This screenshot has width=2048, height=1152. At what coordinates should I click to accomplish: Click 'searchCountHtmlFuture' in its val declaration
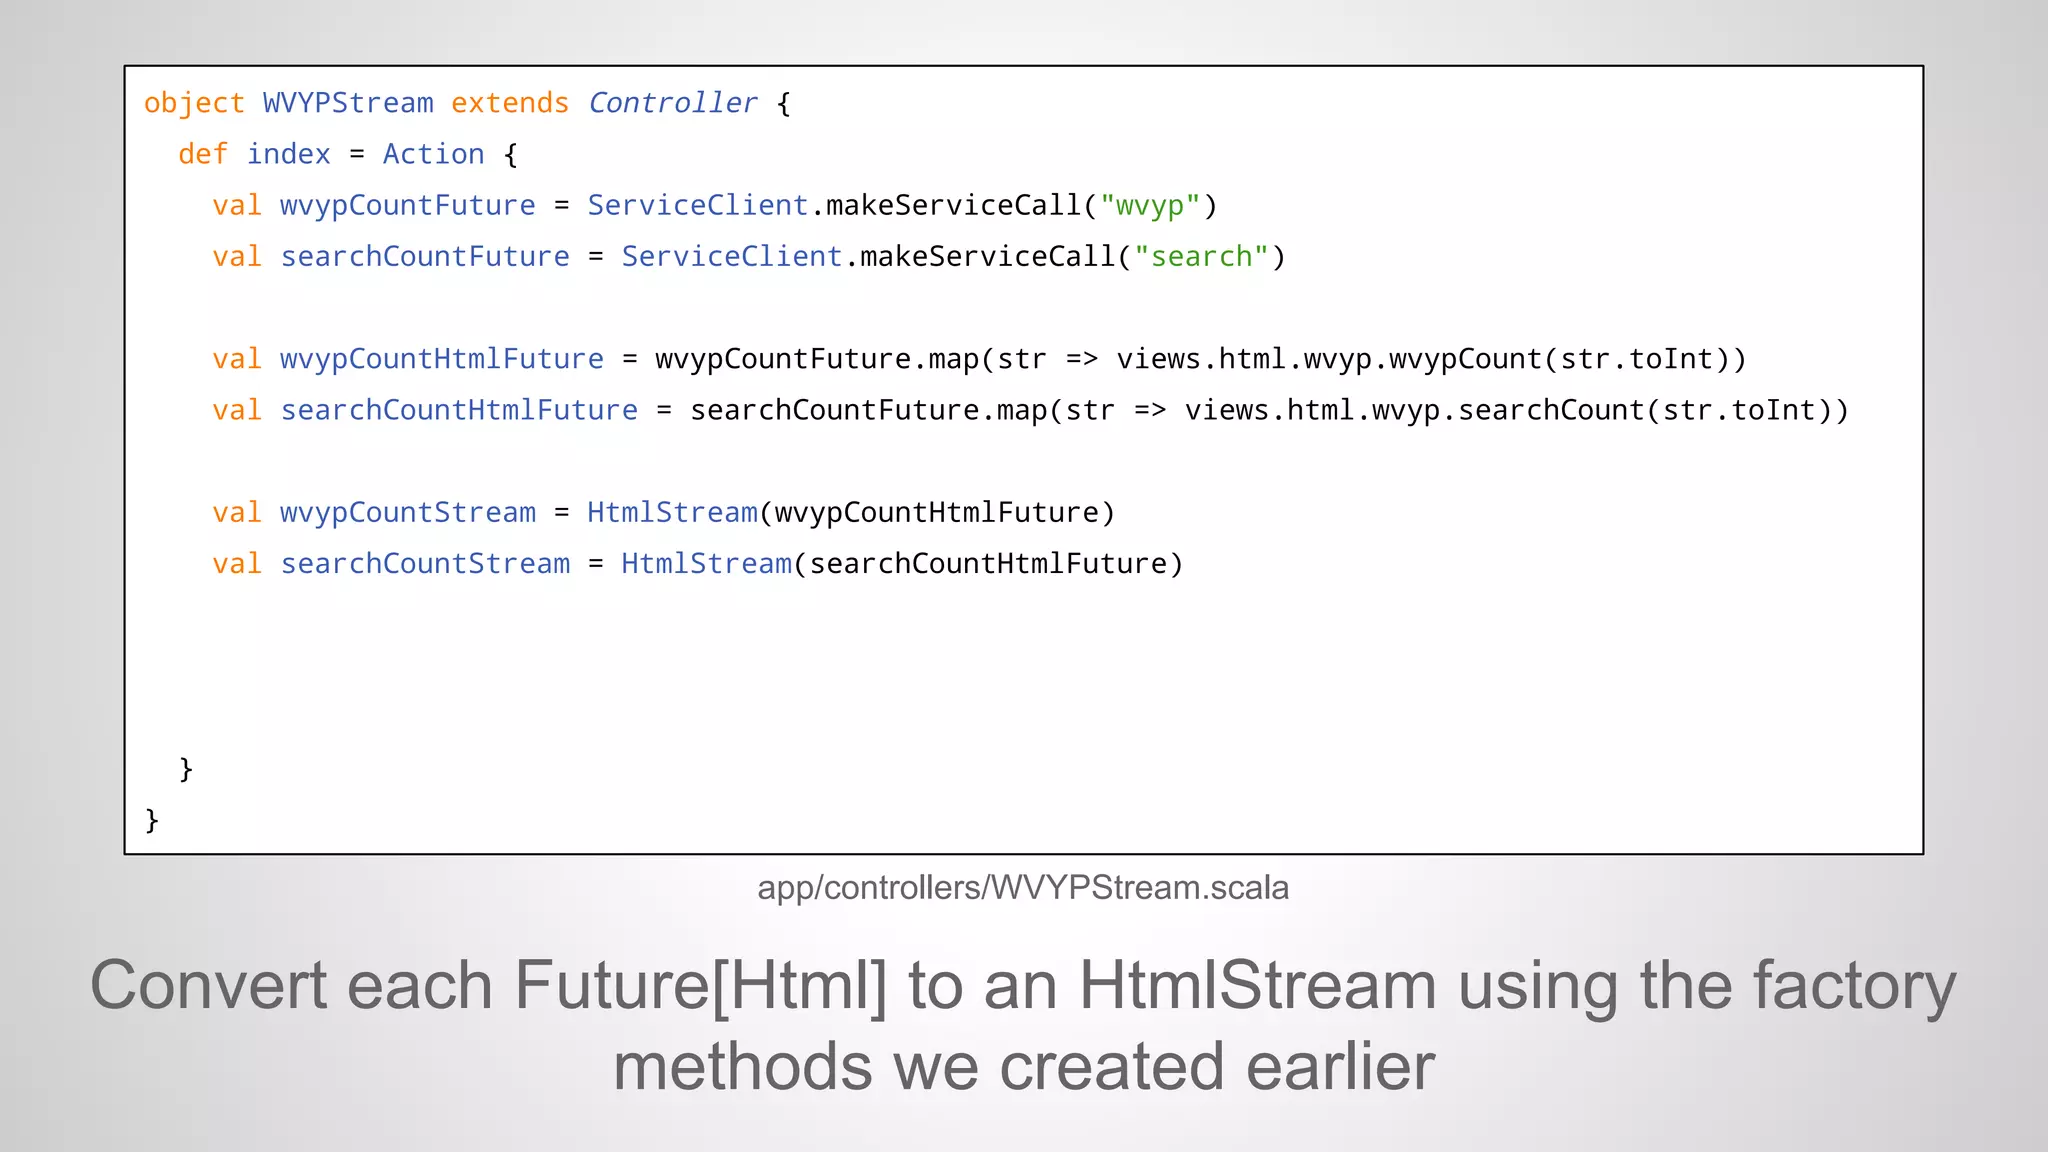[459, 410]
